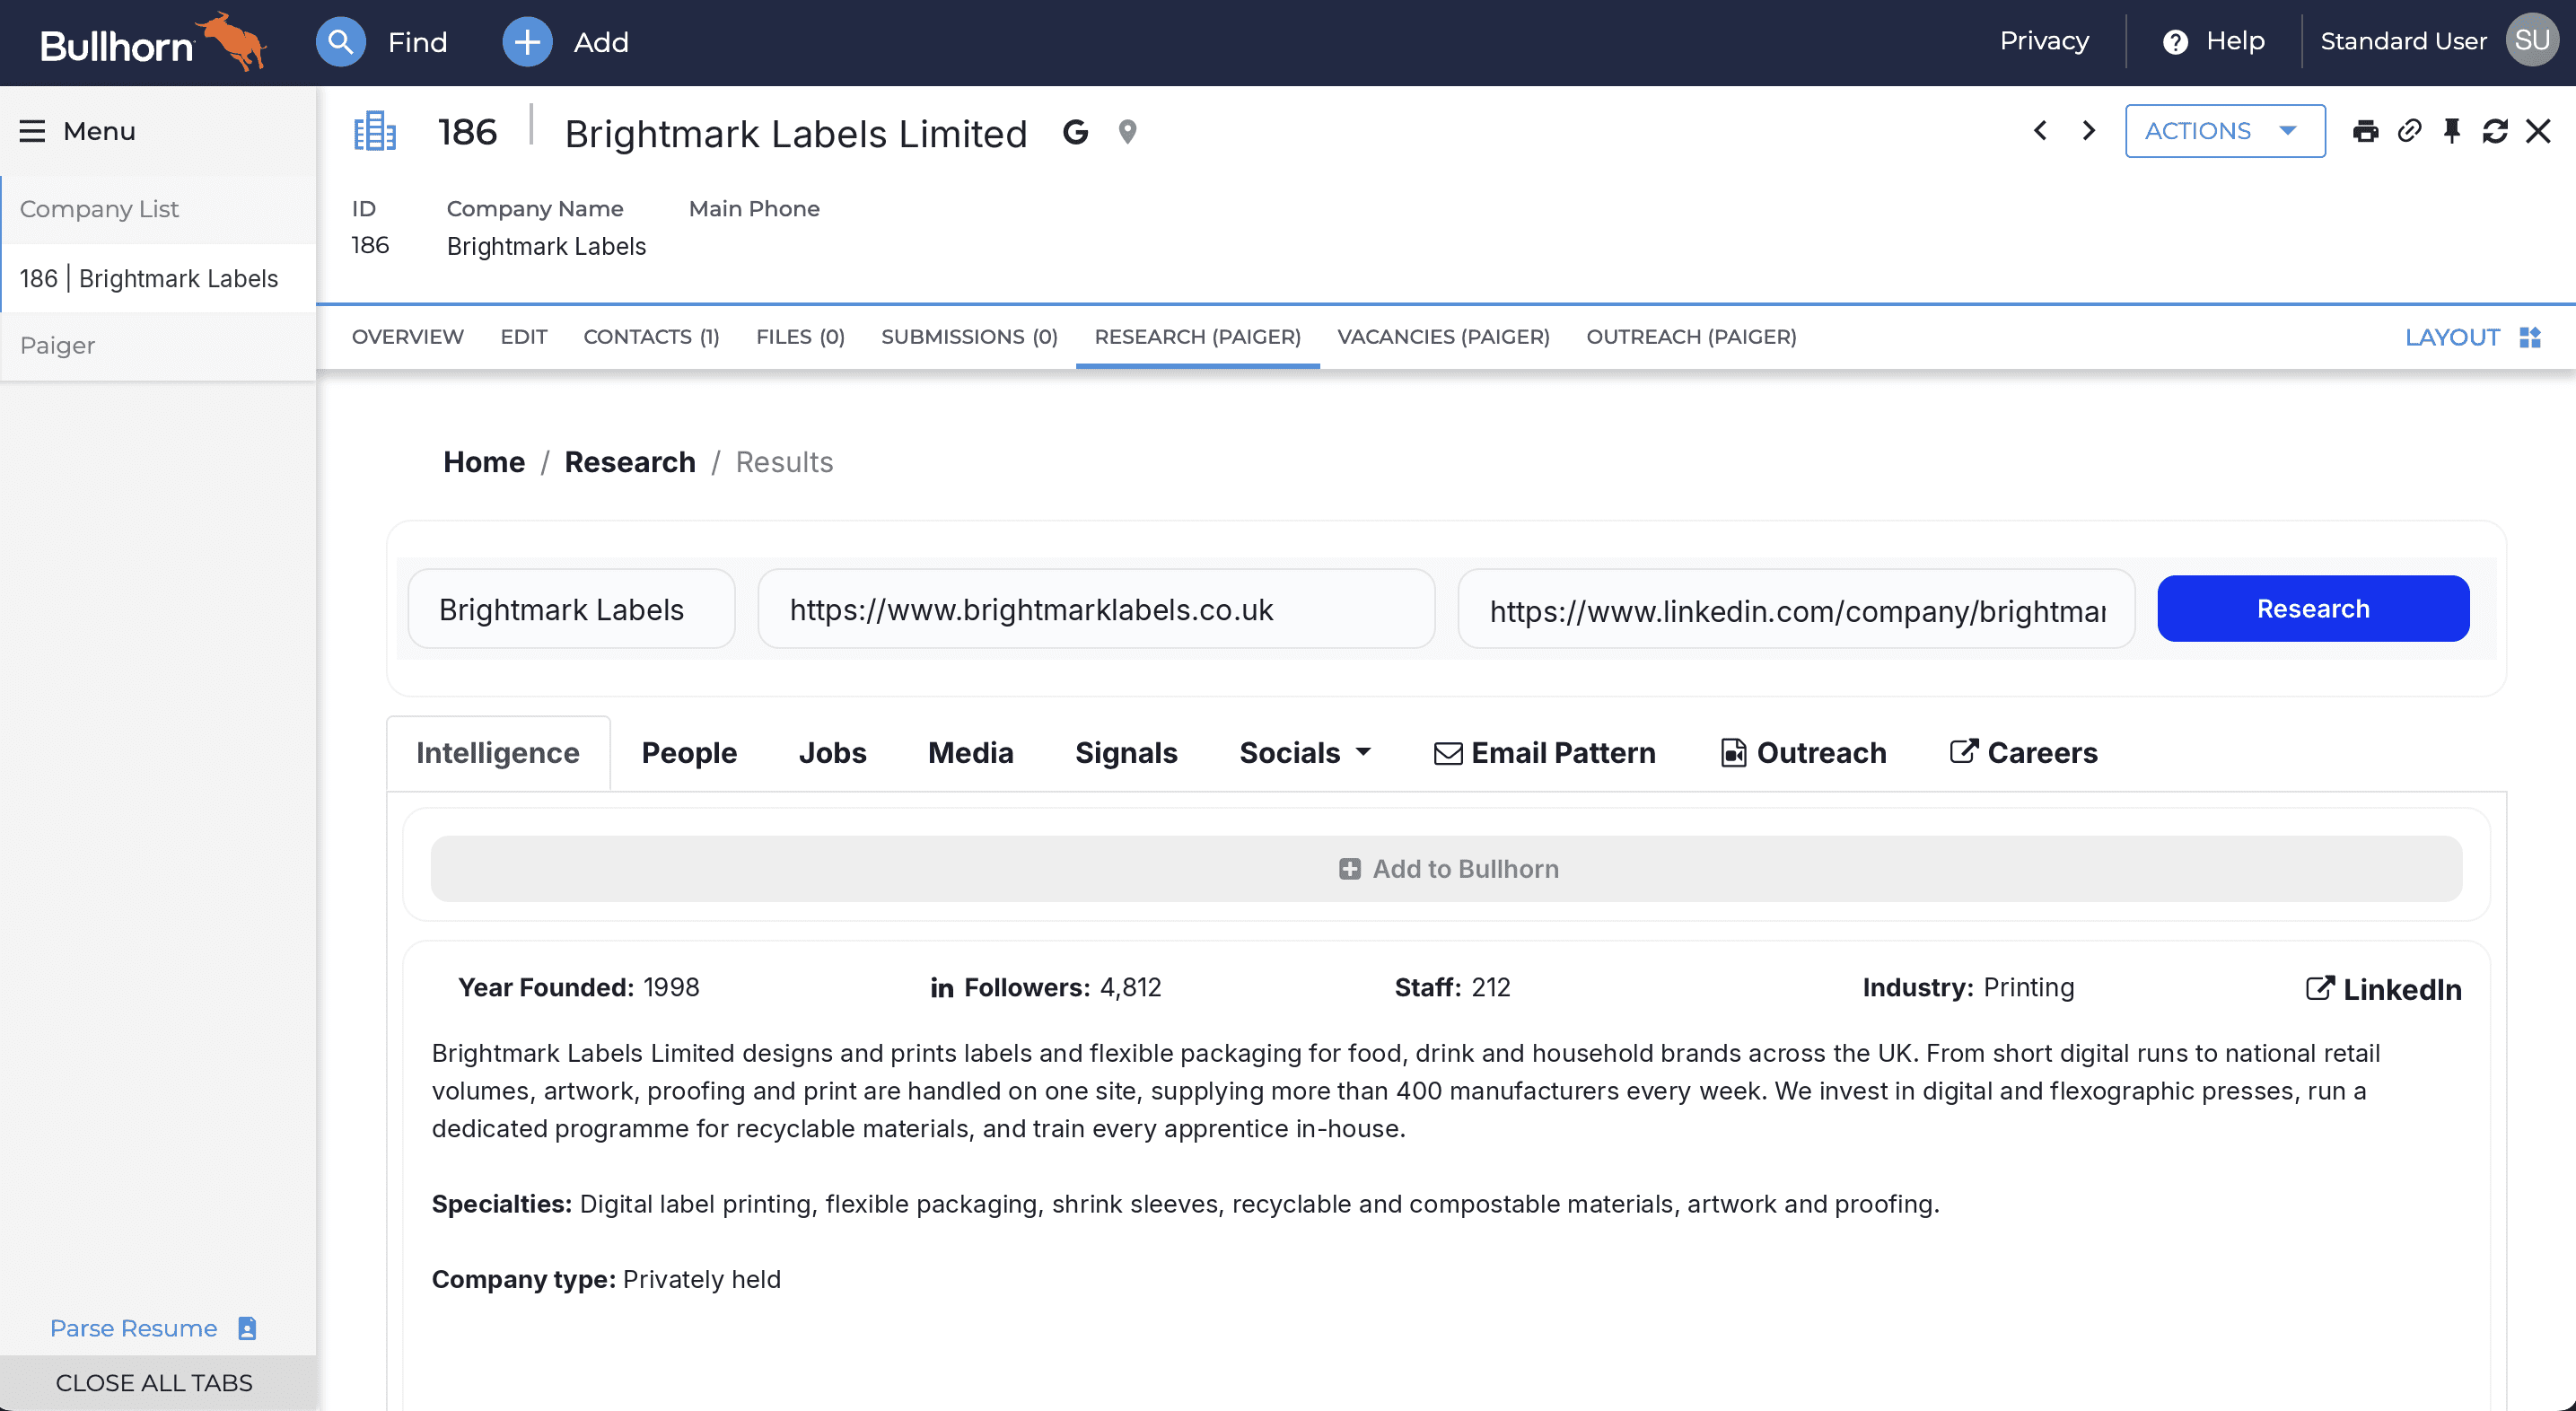
Task: Open the Email Pattern tab
Action: coord(1544,753)
